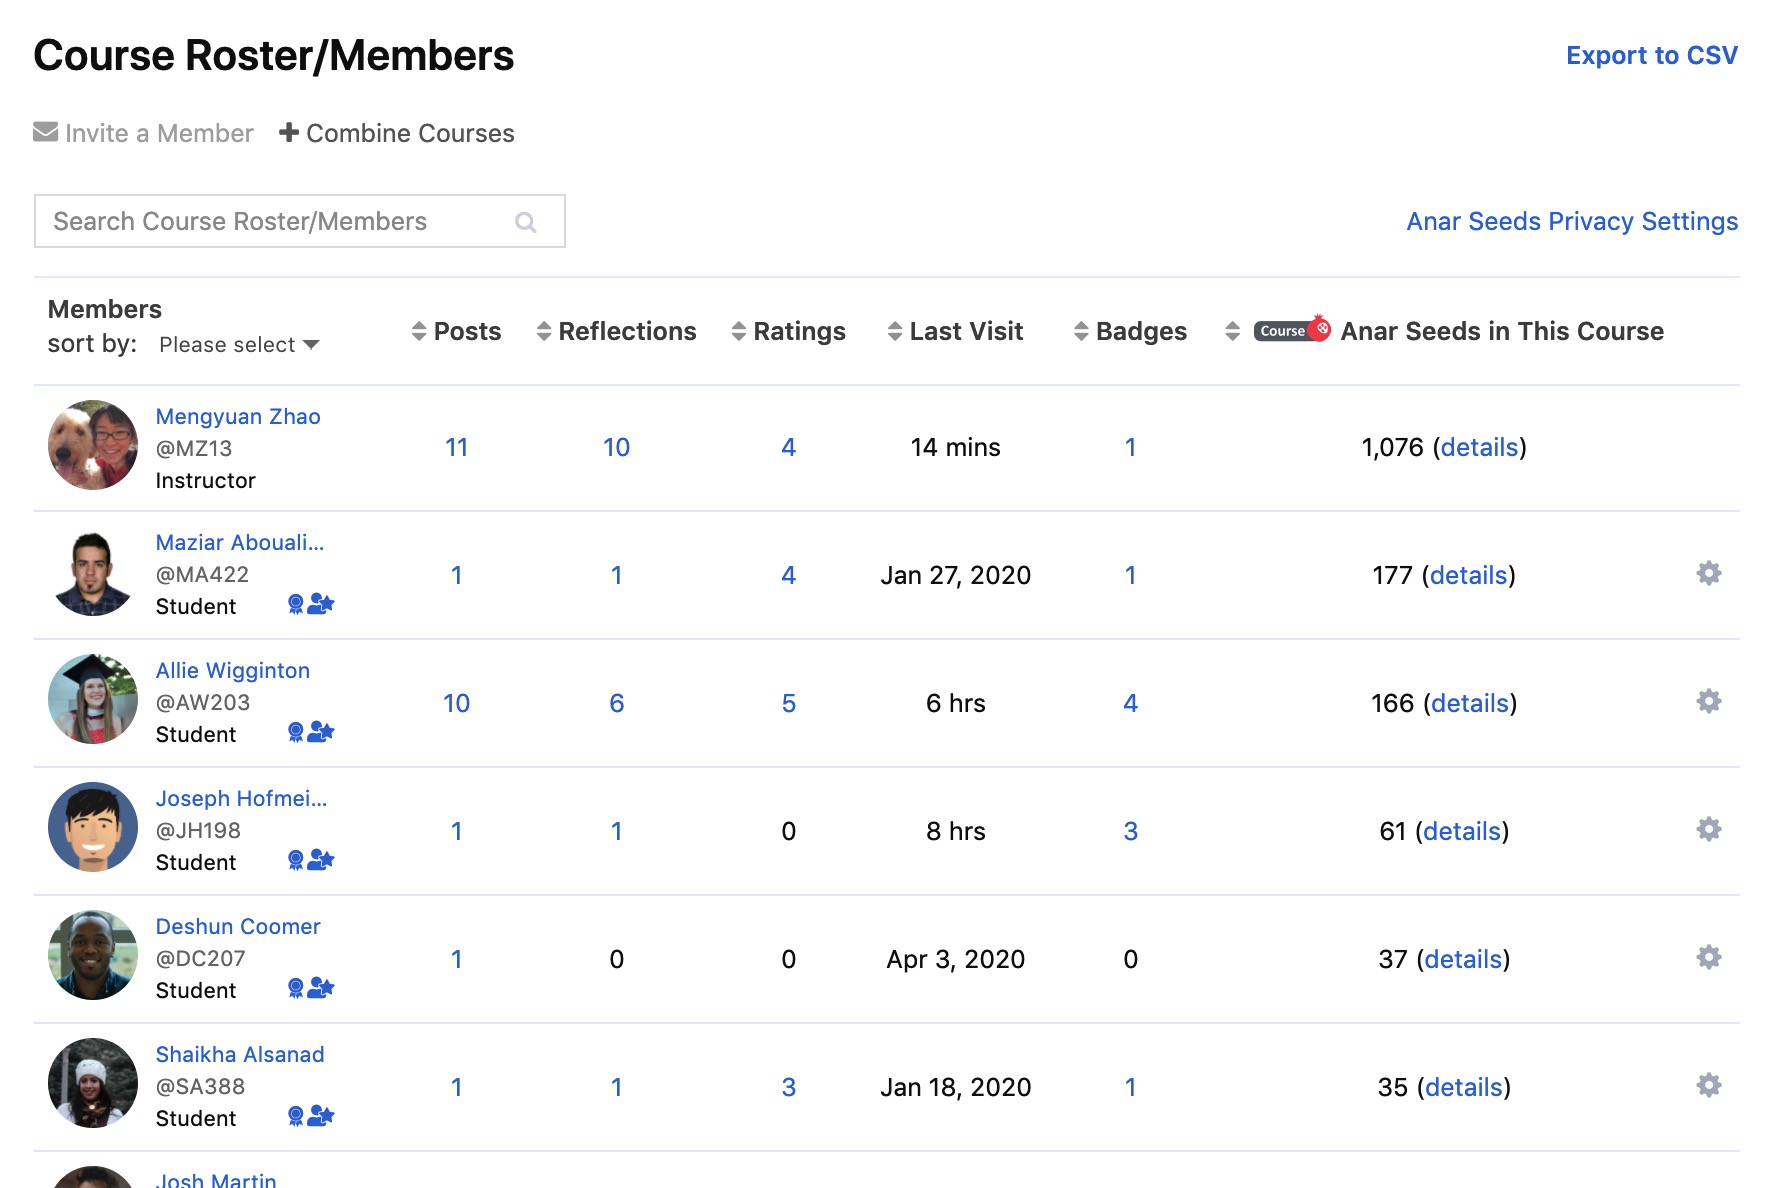Open settings gear for Allie Wigginton row
Viewport: 1768px width, 1188px height.
pyautogui.click(x=1709, y=701)
